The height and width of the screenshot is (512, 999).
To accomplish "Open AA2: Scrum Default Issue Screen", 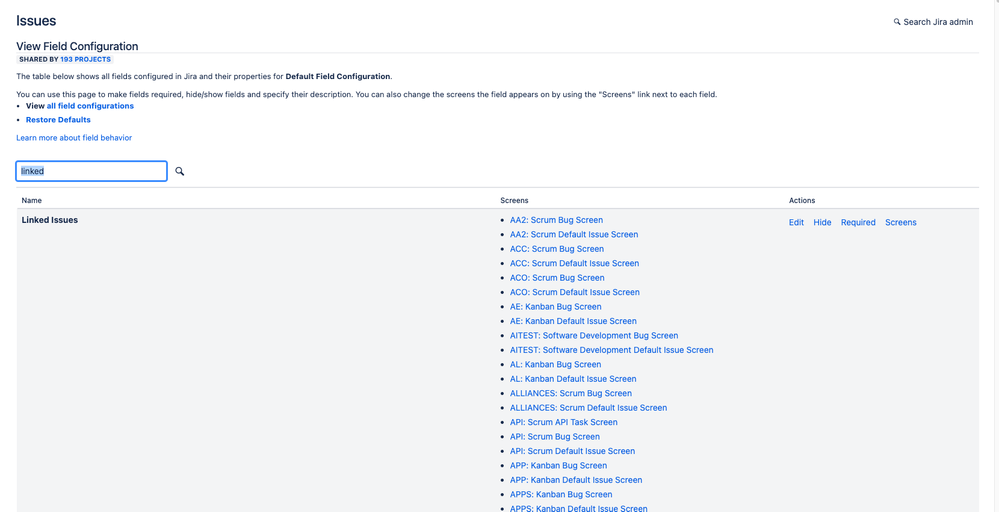I will (x=574, y=234).
